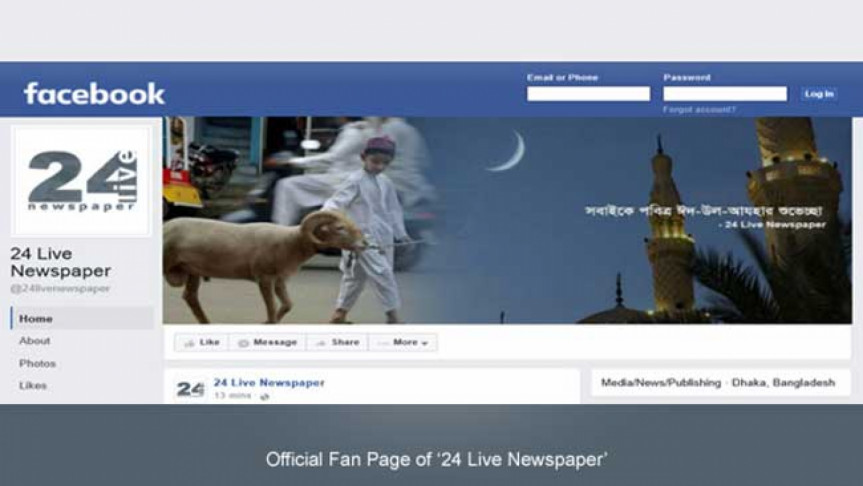Open the 24 Live Newspaper profile picture
863x486 pixels.
pyautogui.click(x=81, y=181)
